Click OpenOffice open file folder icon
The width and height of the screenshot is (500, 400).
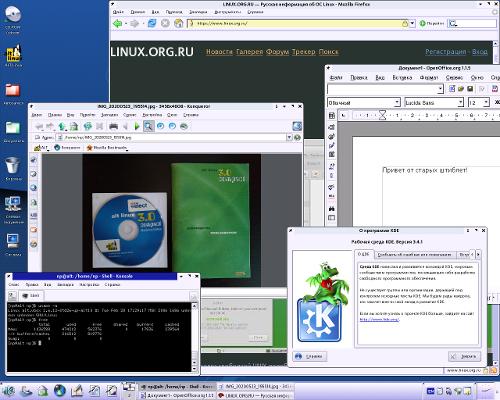point(461,89)
